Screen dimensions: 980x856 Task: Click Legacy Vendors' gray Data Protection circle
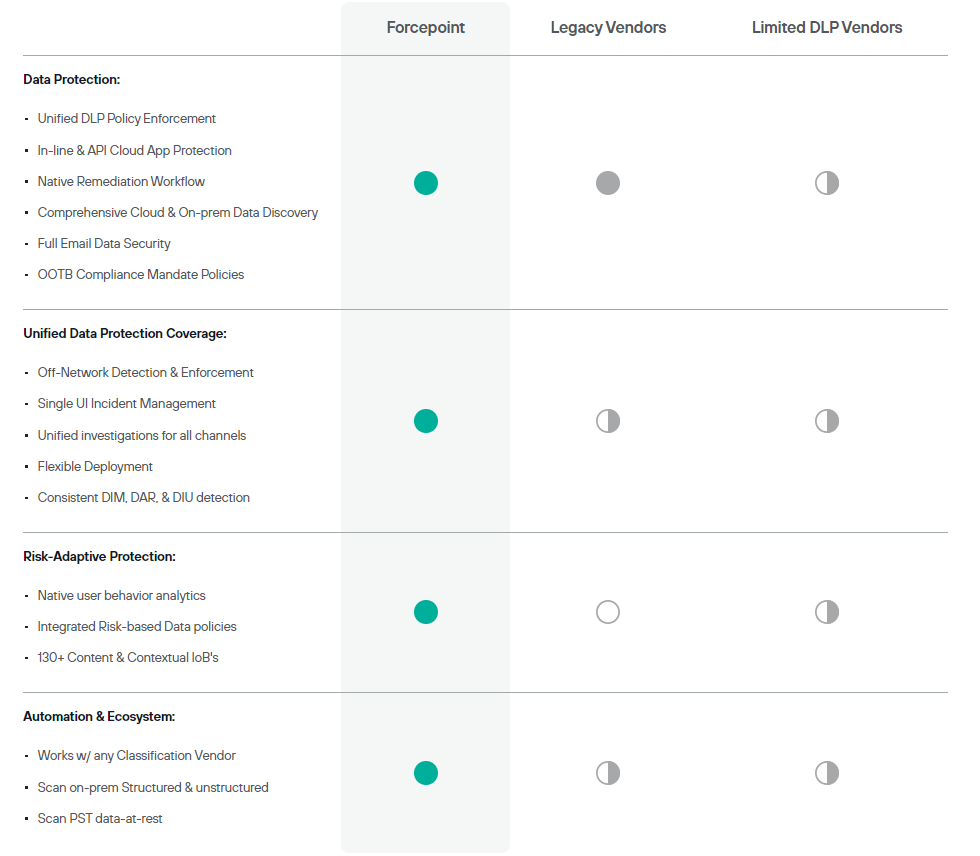[x=608, y=183]
